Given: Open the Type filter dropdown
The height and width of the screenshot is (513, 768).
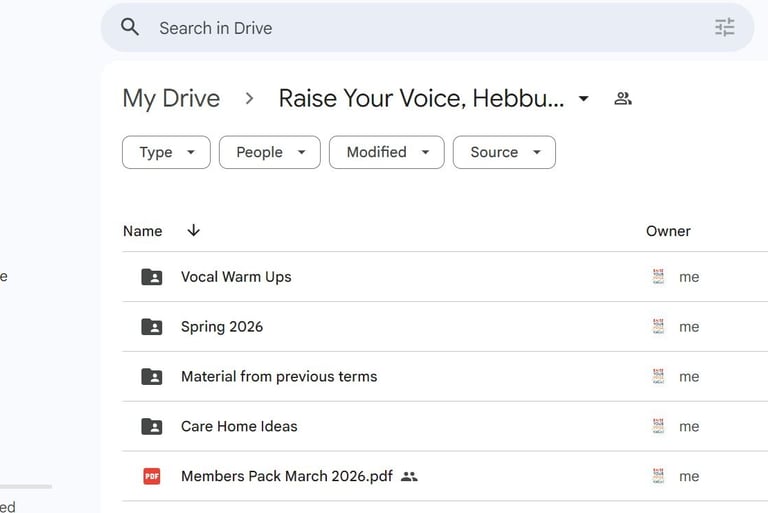Looking at the screenshot, I should click(x=167, y=152).
